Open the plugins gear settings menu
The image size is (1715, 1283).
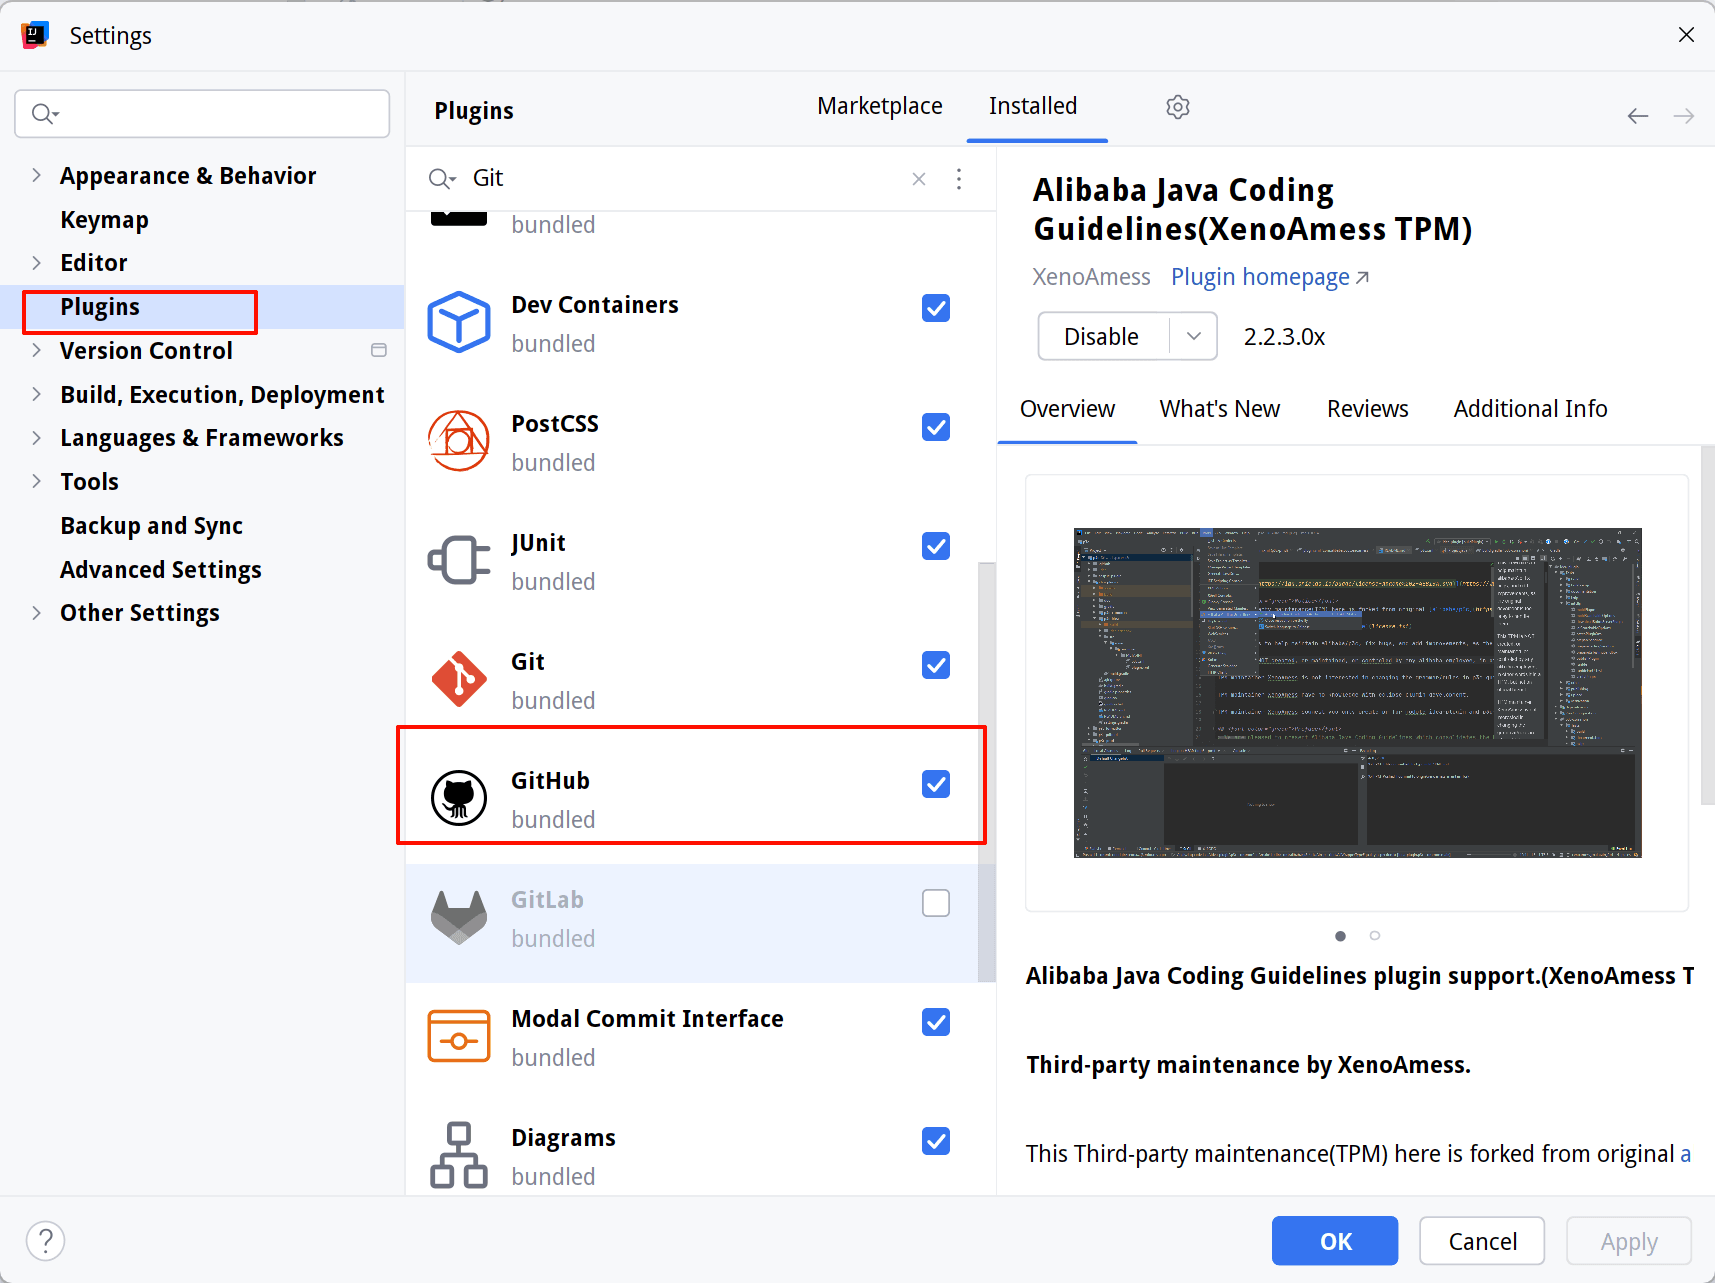click(x=1178, y=107)
